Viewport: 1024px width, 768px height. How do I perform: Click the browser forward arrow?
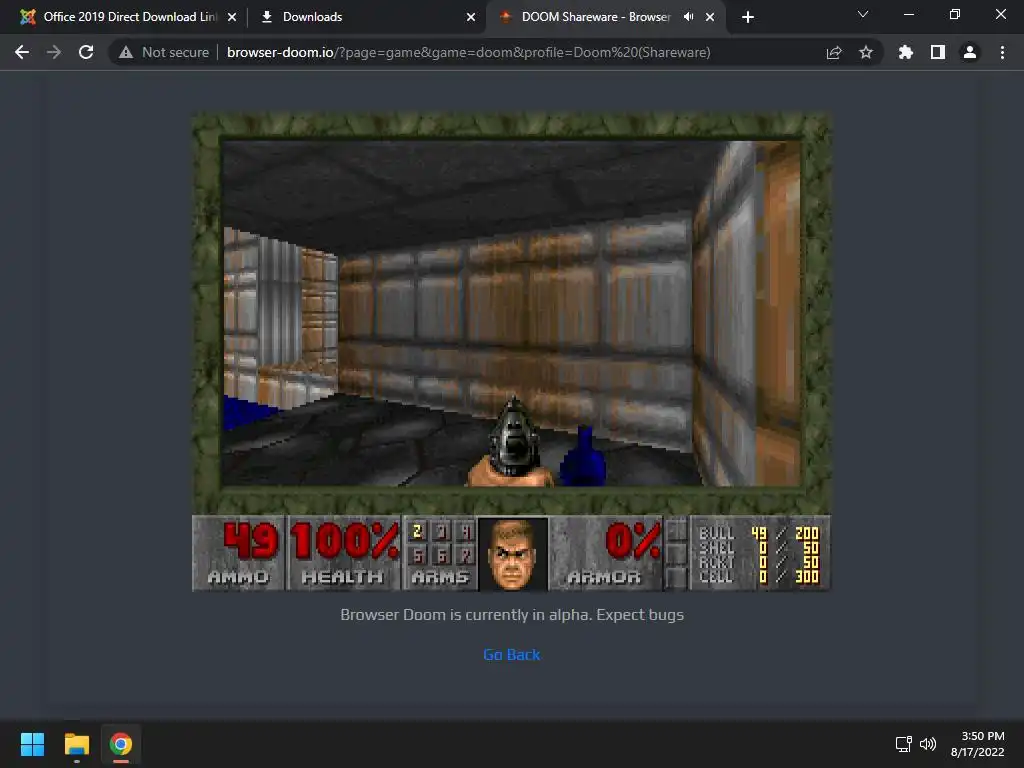coord(54,52)
